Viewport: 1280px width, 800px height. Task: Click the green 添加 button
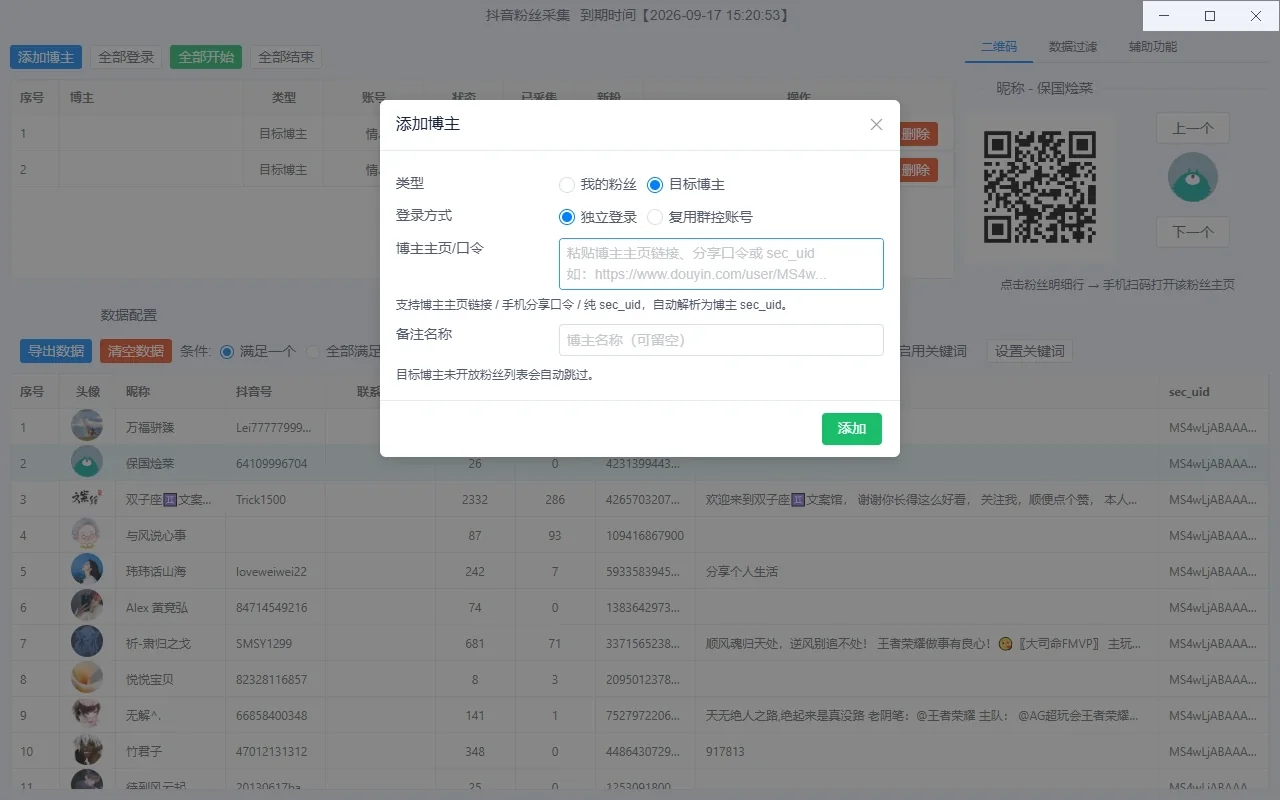click(852, 428)
